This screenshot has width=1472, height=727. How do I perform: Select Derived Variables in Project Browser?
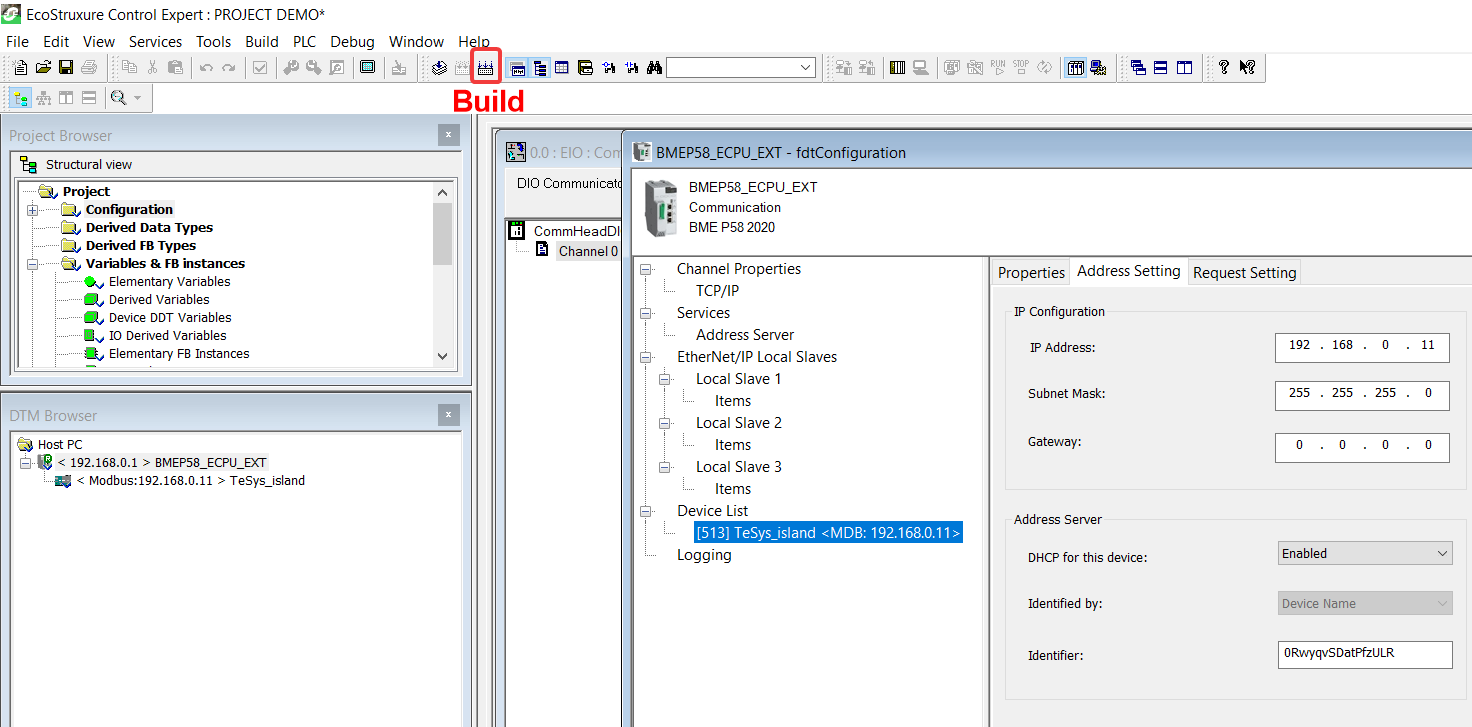click(x=159, y=300)
